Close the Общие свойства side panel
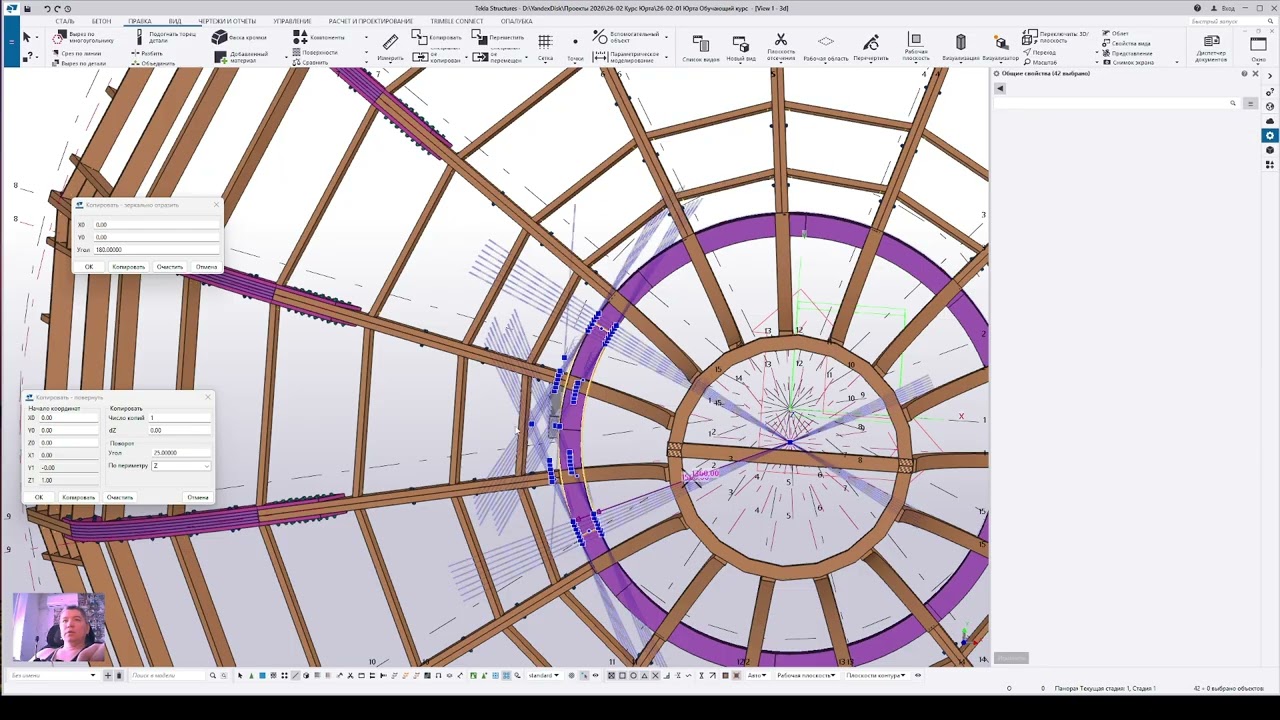This screenshot has width=1280, height=720. 1256,74
